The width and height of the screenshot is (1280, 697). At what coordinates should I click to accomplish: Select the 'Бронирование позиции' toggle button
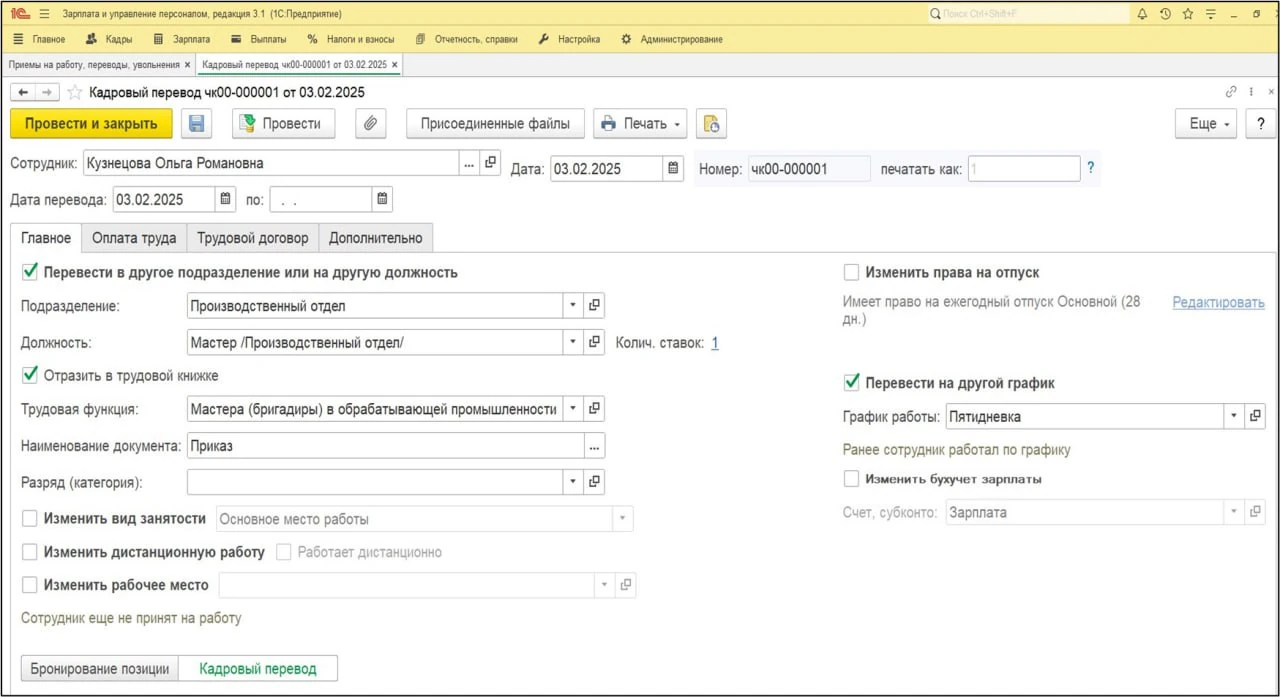(100, 668)
